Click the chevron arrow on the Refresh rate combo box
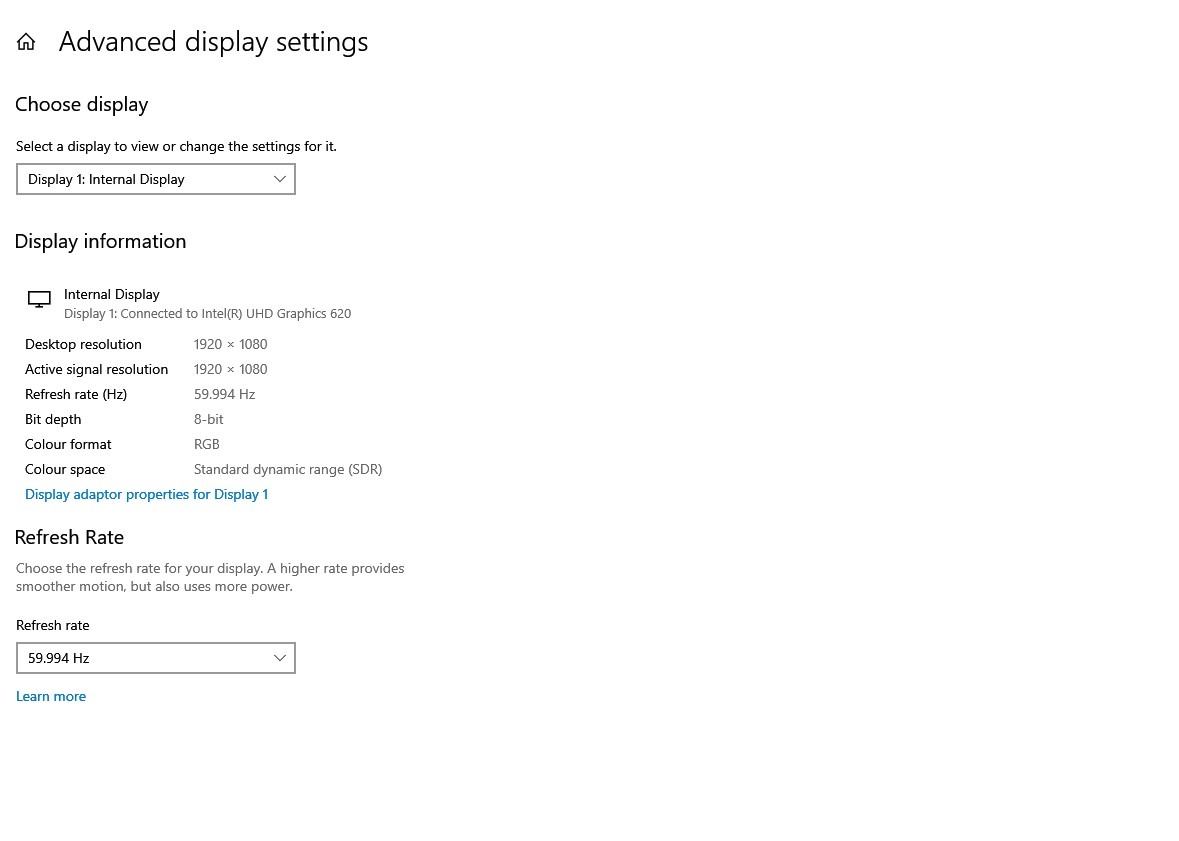This screenshot has width=1179, height=841. coord(280,658)
